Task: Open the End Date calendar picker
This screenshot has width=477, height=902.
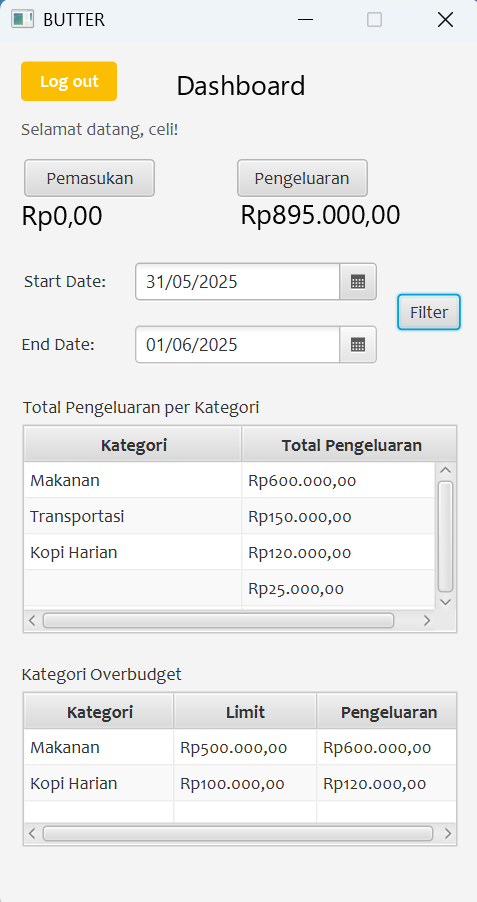Action: tap(358, 345)
